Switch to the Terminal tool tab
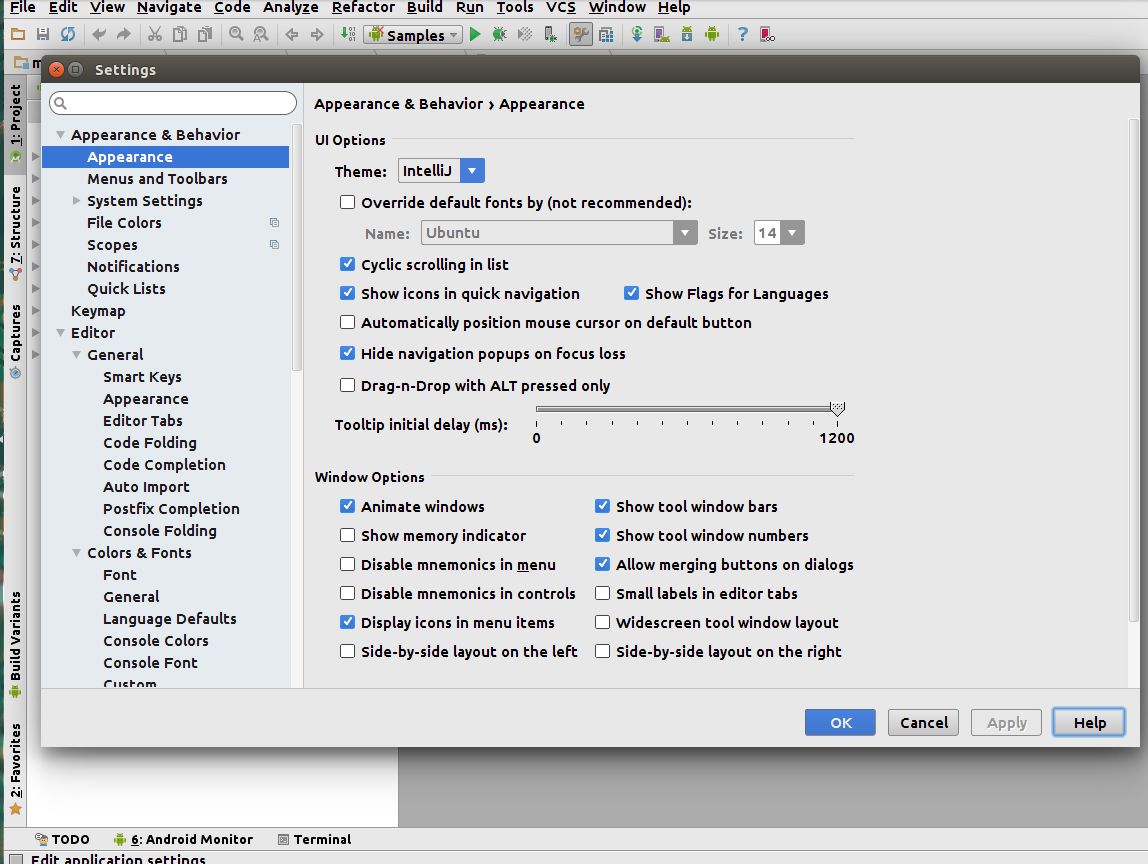 314,839
